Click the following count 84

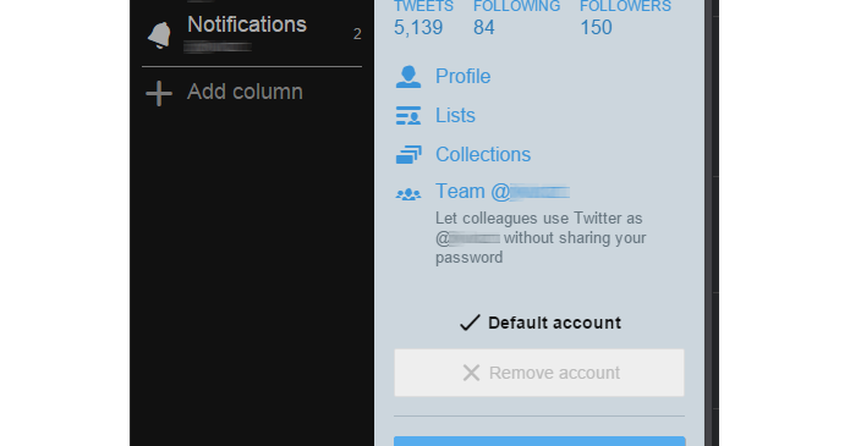pos(484,28)
